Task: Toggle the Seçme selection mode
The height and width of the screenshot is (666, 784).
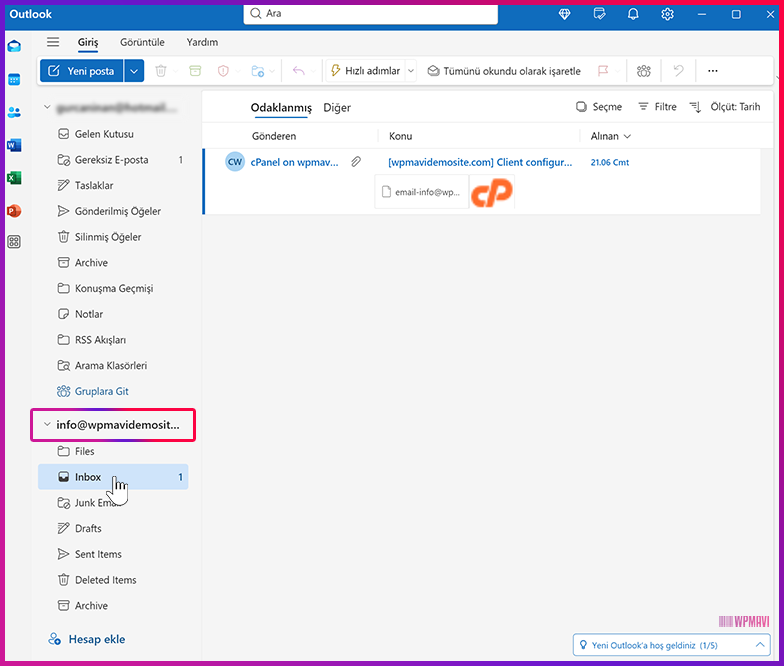Action: (599, 106)
